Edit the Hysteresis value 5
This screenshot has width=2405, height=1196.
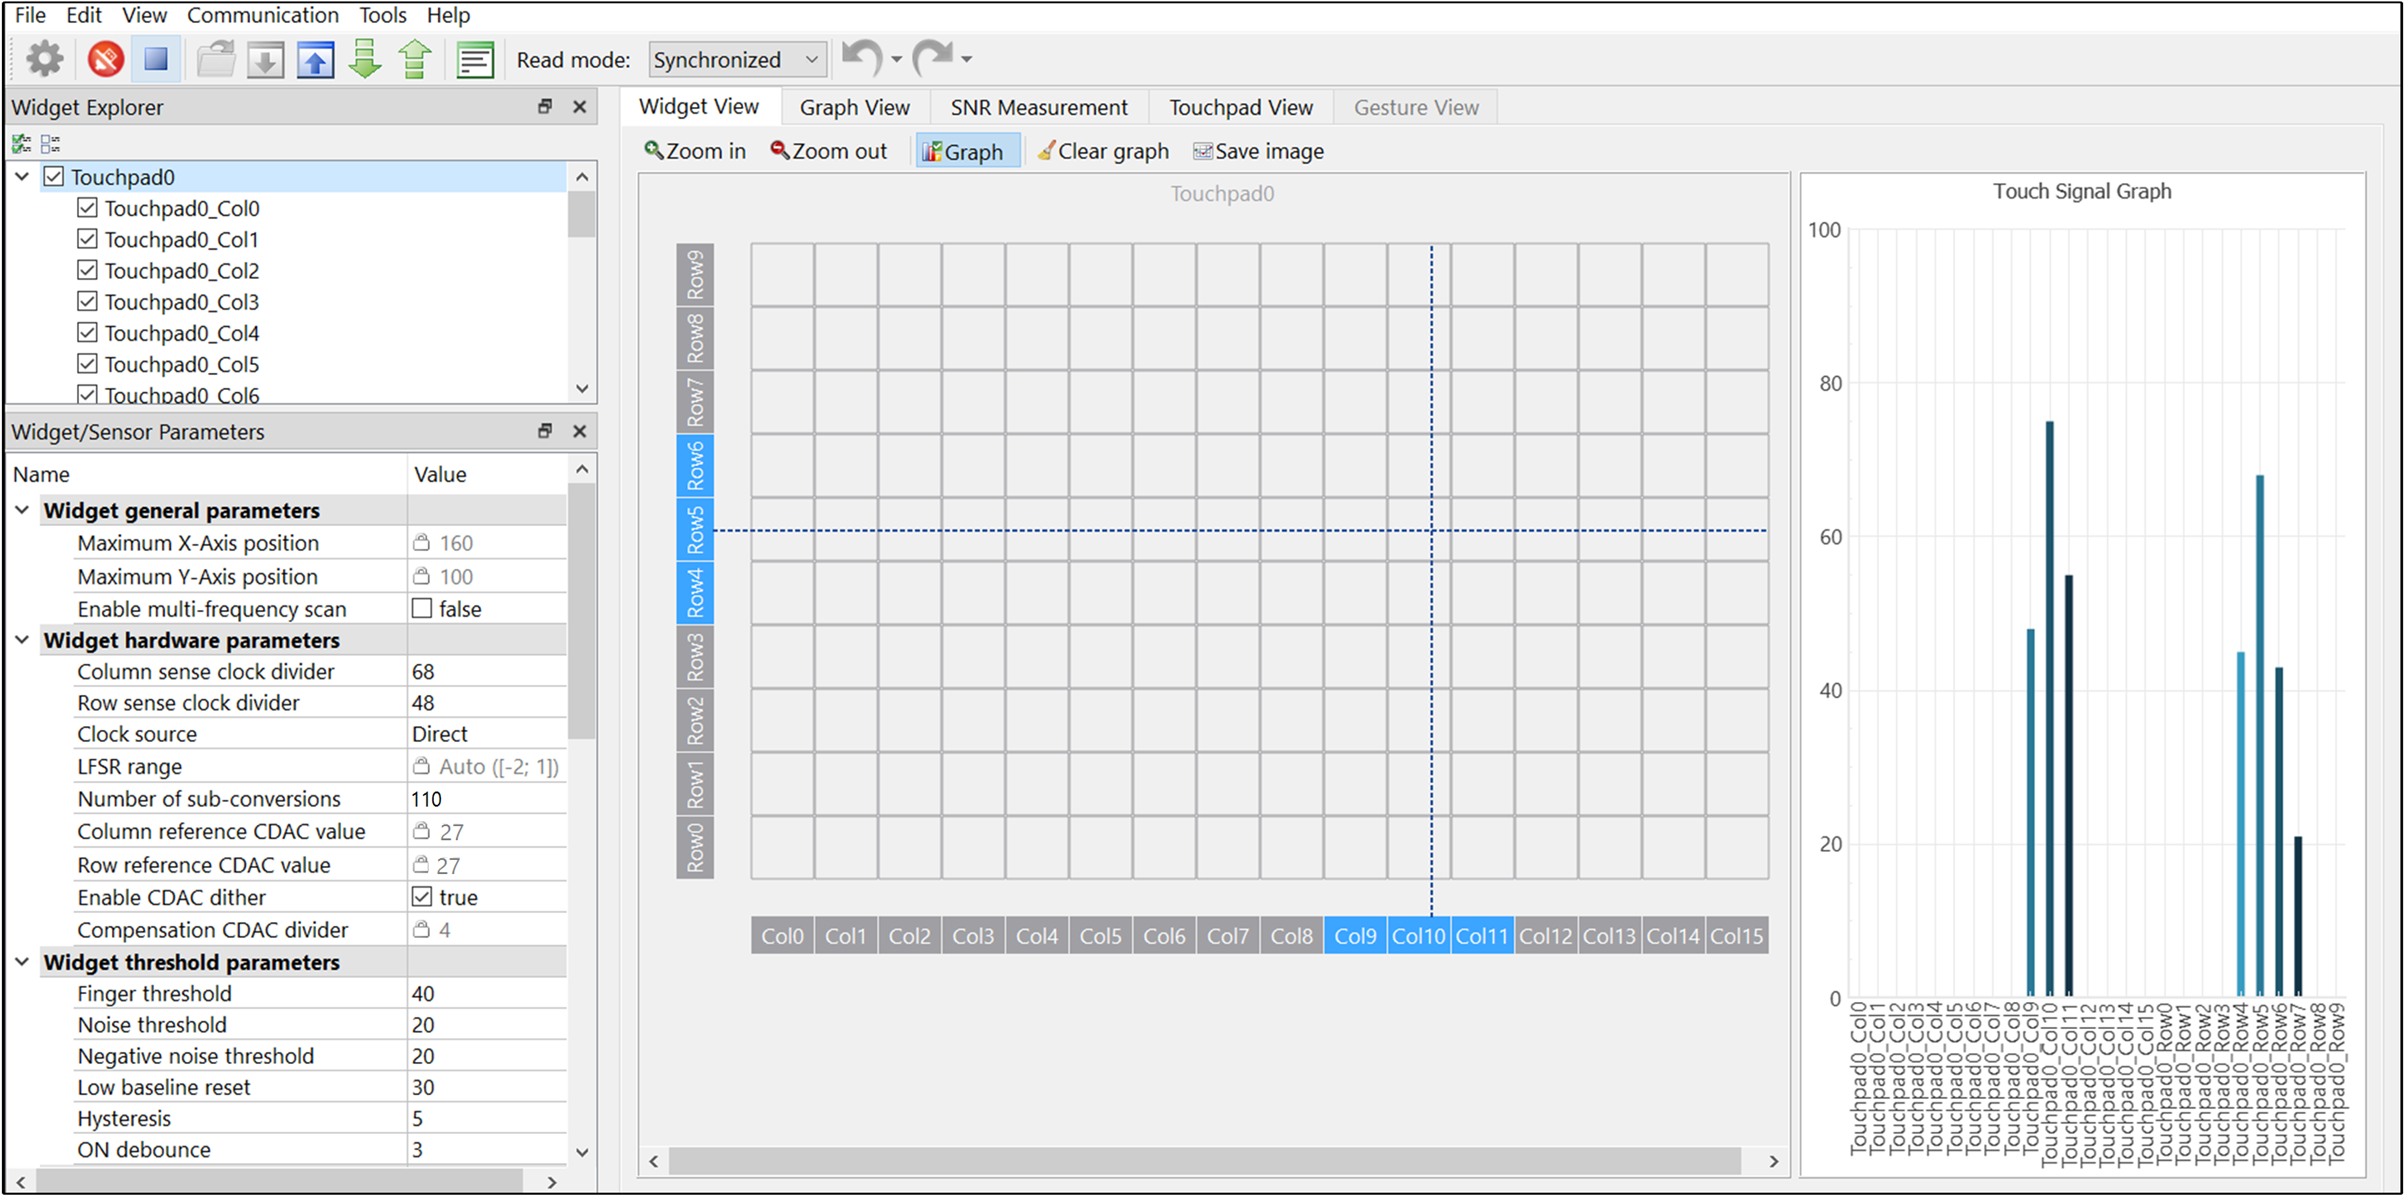[487, 1118]
